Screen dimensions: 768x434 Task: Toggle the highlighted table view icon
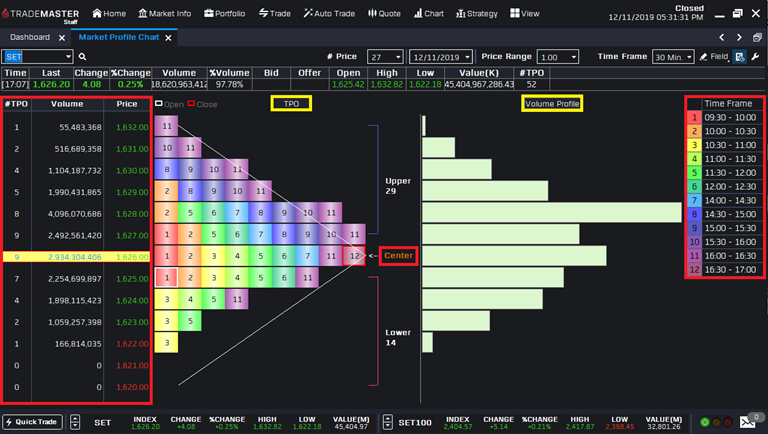click(740, 57)
